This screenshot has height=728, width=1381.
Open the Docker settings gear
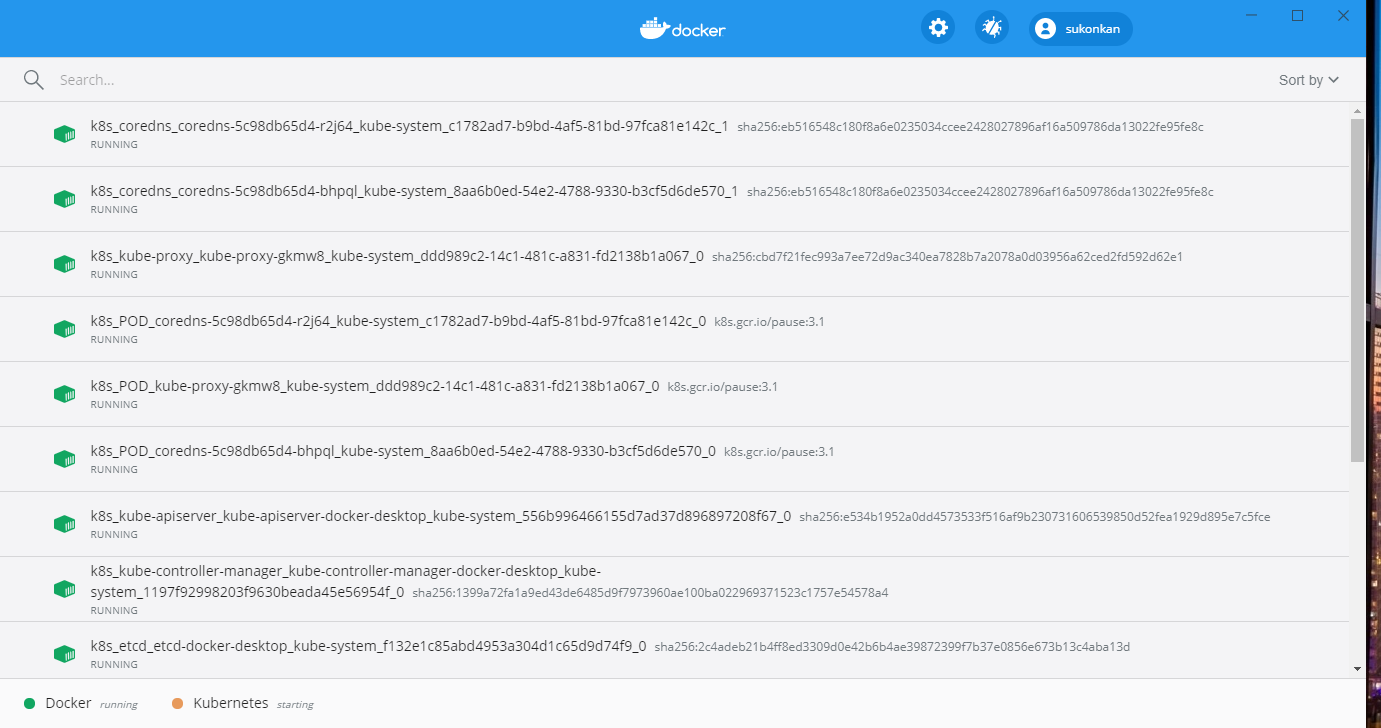[937, 28]
